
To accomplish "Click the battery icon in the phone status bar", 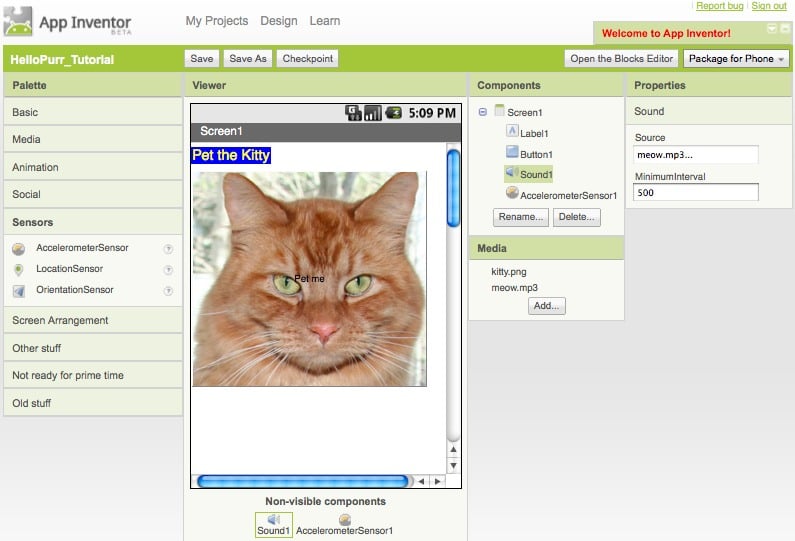I will 393,113.
